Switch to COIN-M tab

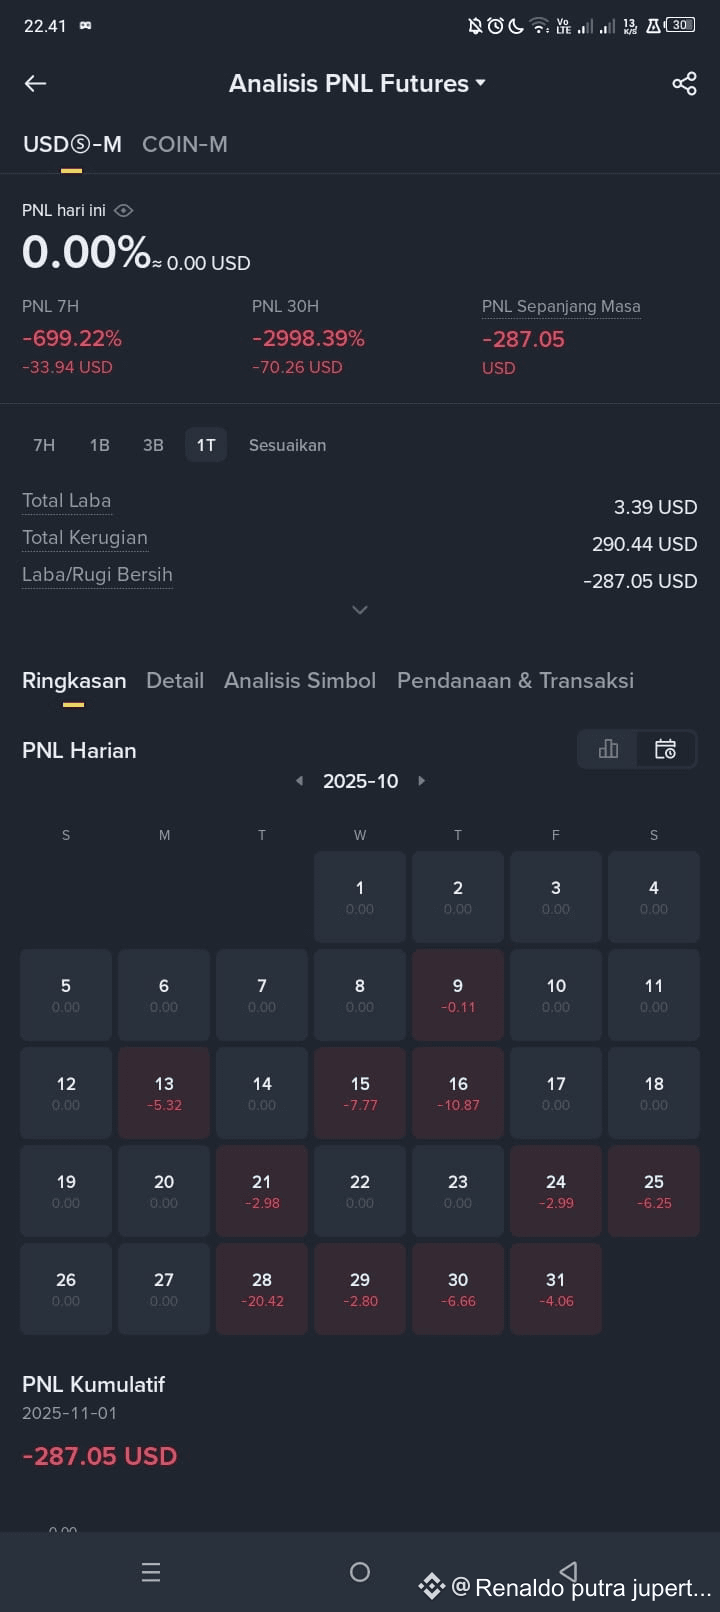click(185, 144)
